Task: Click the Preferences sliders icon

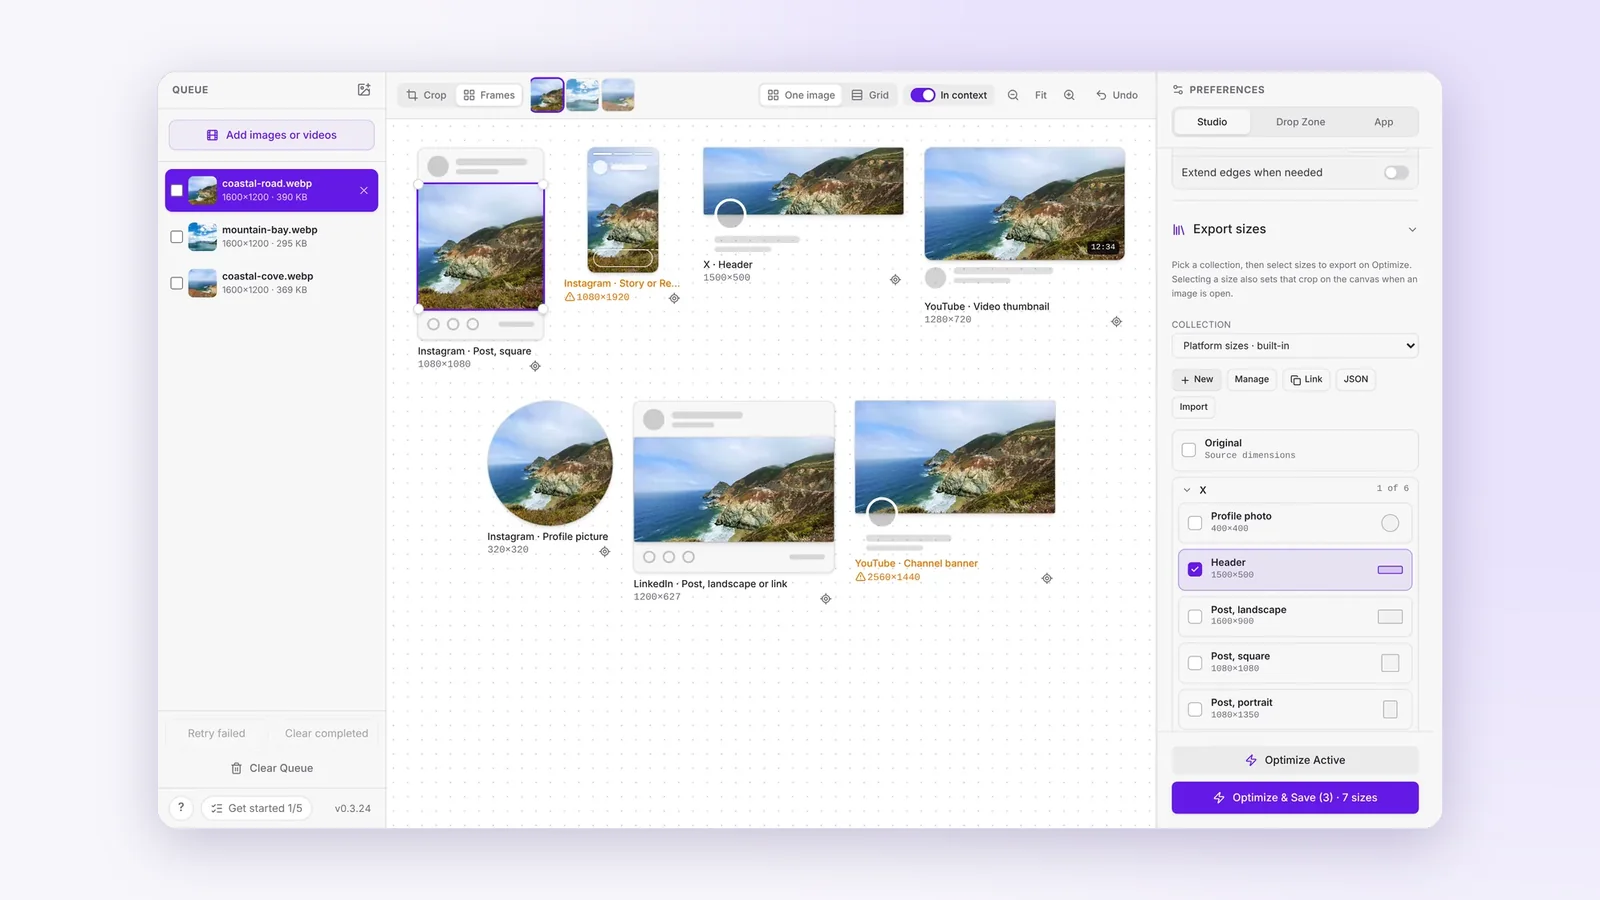Action: tap(1178, 90)
